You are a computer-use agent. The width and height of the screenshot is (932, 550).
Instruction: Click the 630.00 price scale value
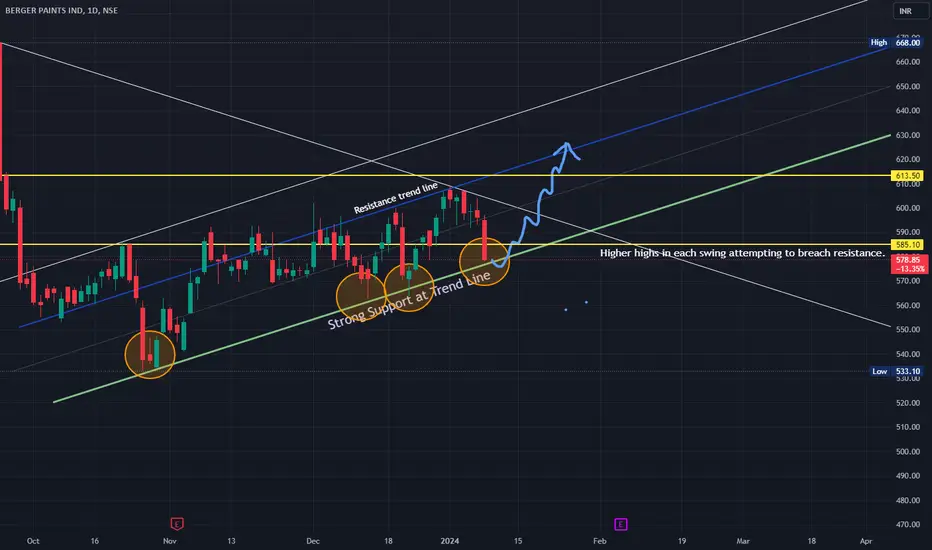coord(908,135)
